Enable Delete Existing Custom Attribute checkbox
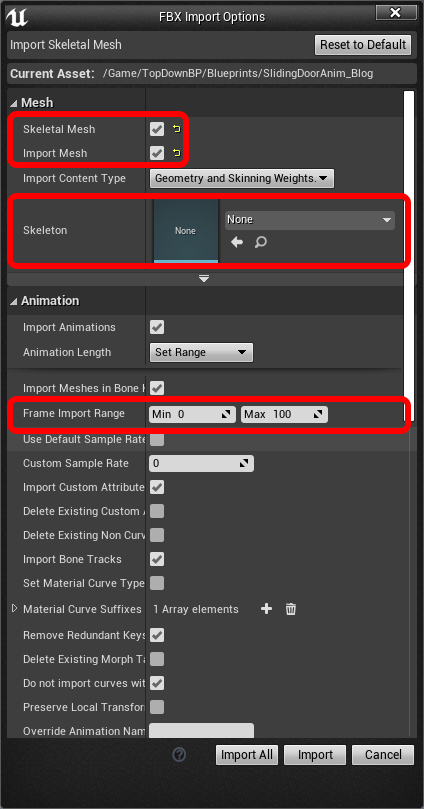The height and width of the screenshot is (809, 424). pyautogui.click(x=157, y=511)
